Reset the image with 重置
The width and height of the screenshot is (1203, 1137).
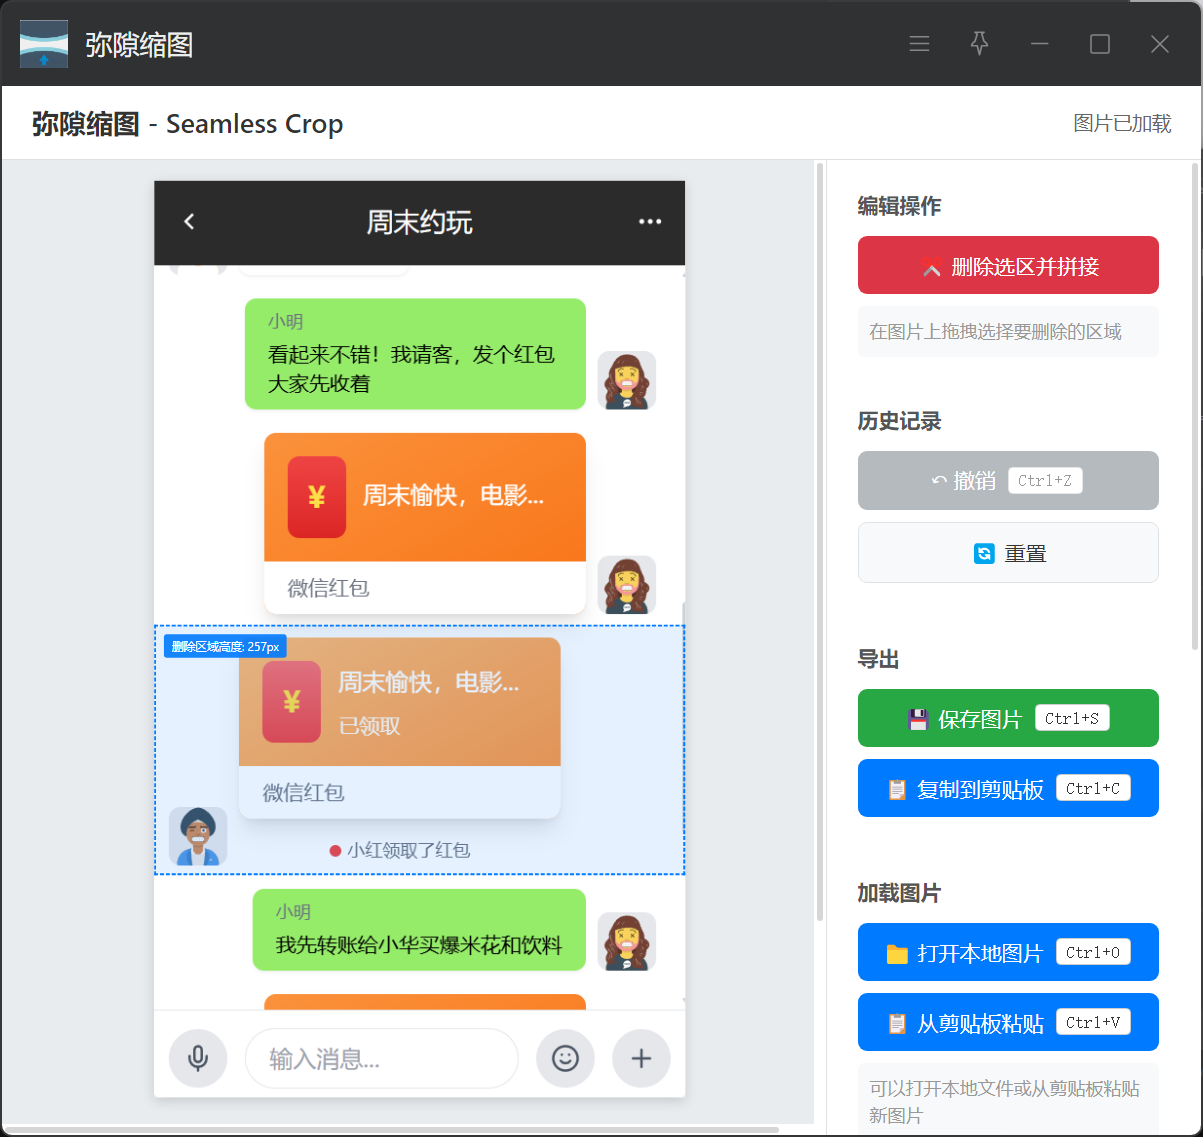tap(1008, 553)
